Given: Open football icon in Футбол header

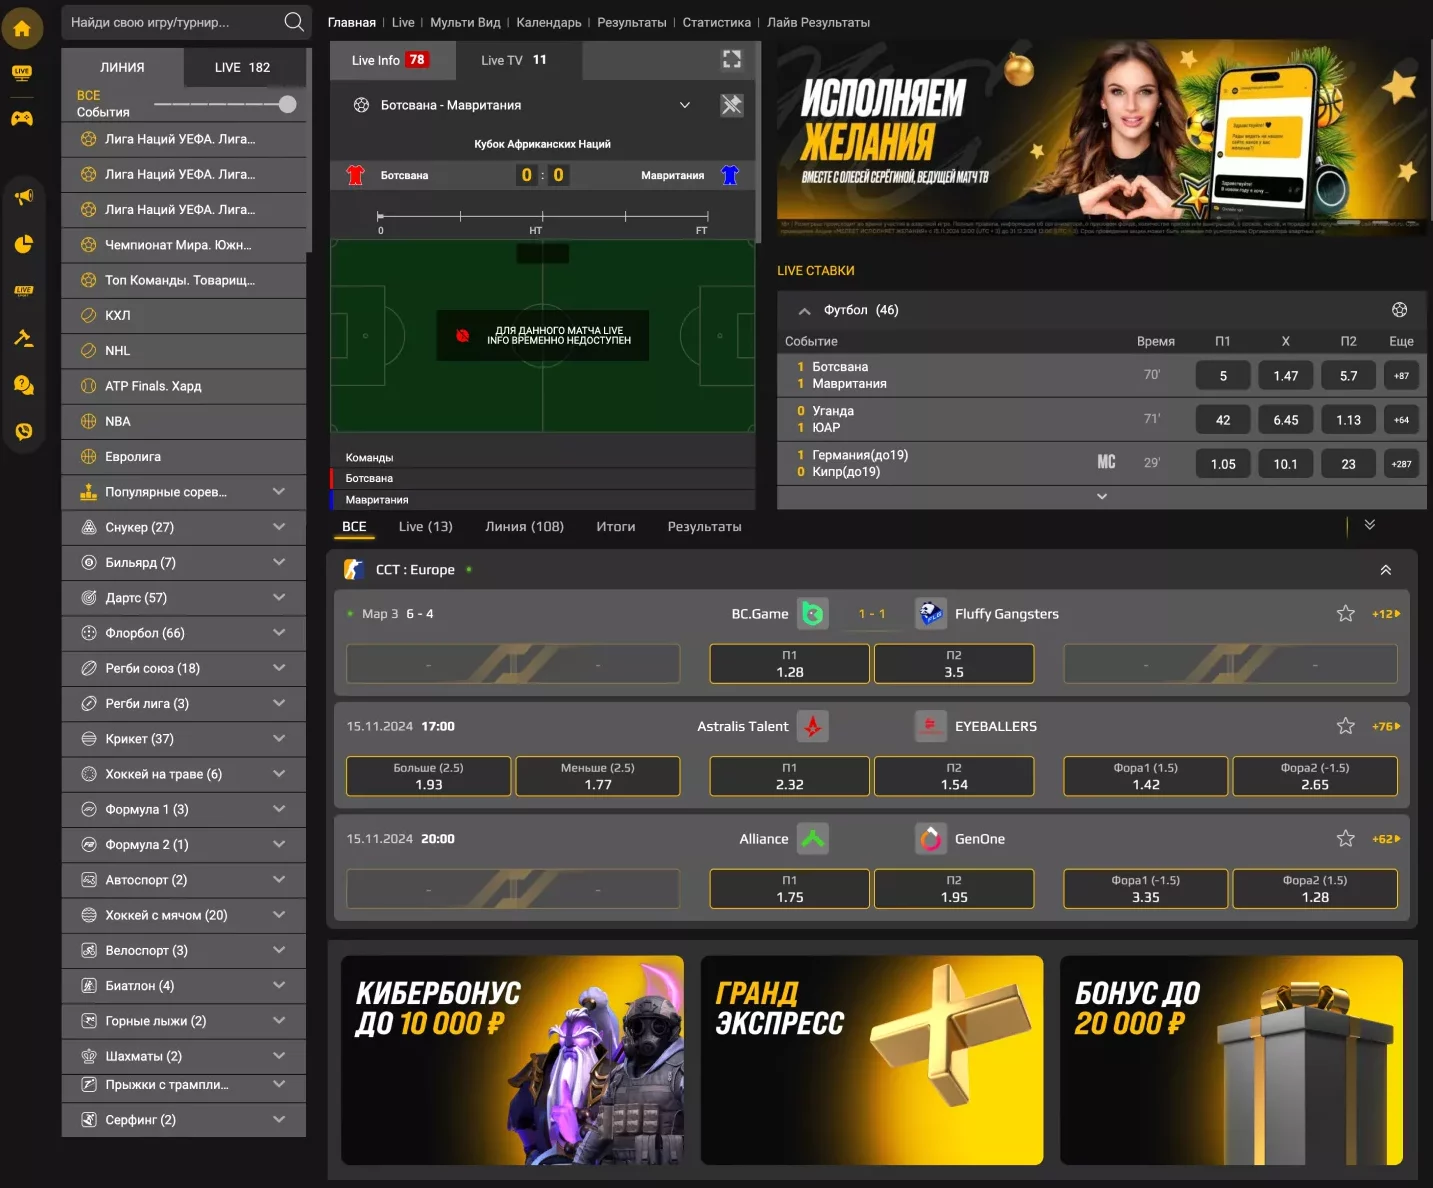Looking at the screenshot, I should coord(1399,310).
